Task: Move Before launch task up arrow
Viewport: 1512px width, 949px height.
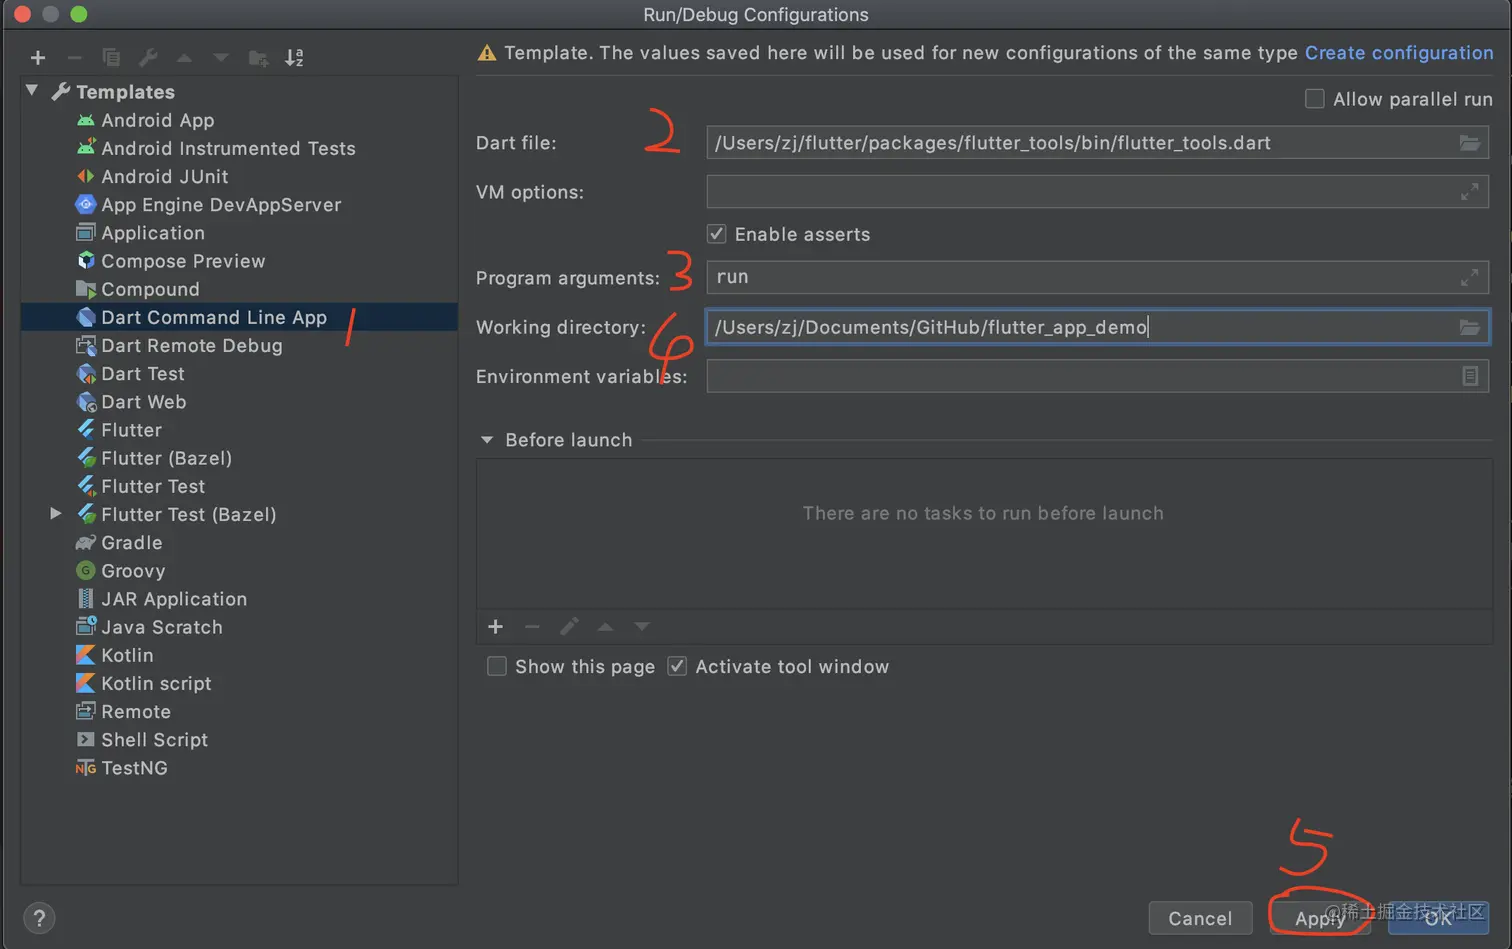Action: pyautogui.click(x=605, y=627)
